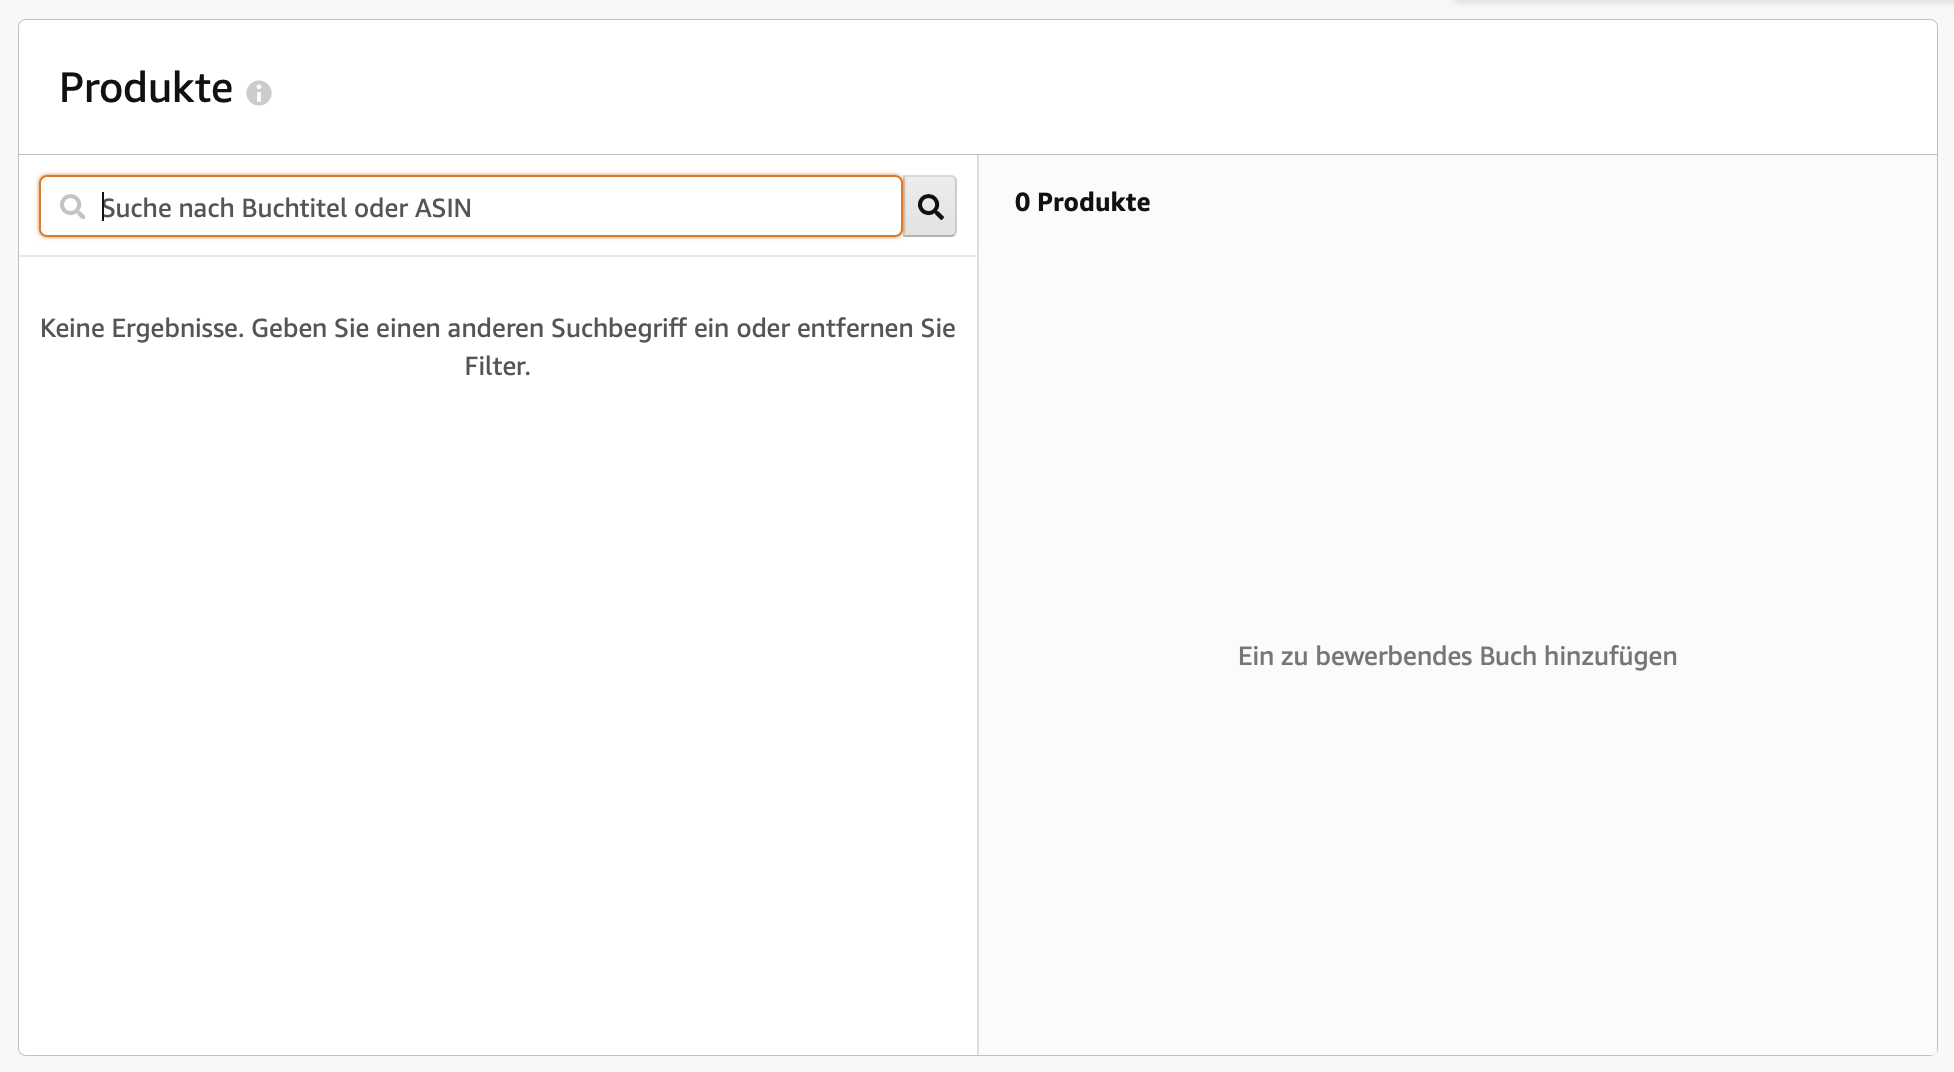Click the magnifier icon inside the search field
Image resolution: width=1954 pixels, height=1072 pixels.
tap(73, 206)
